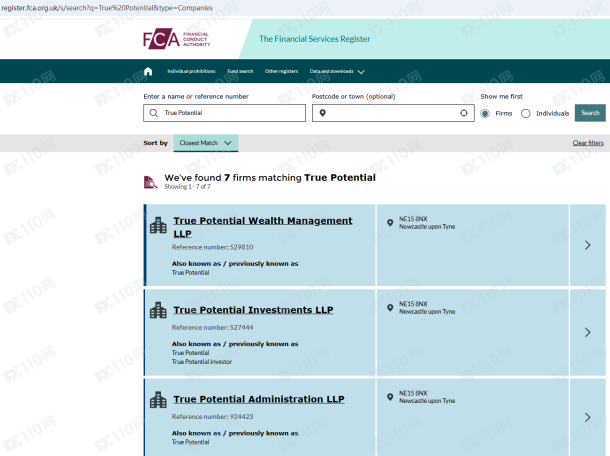Click the FCA logo
The image size is (610, 456).
177,39
